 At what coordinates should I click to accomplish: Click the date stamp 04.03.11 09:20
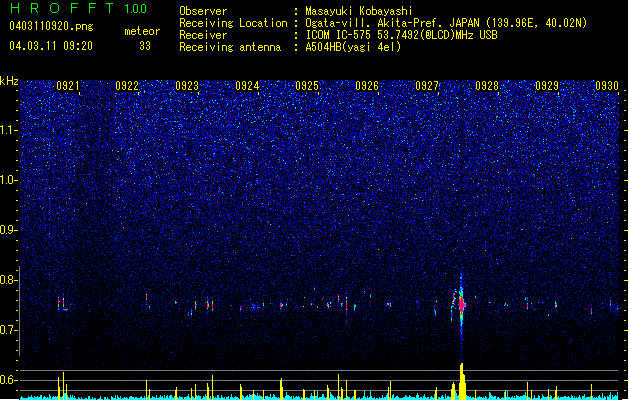pos(51,46)
